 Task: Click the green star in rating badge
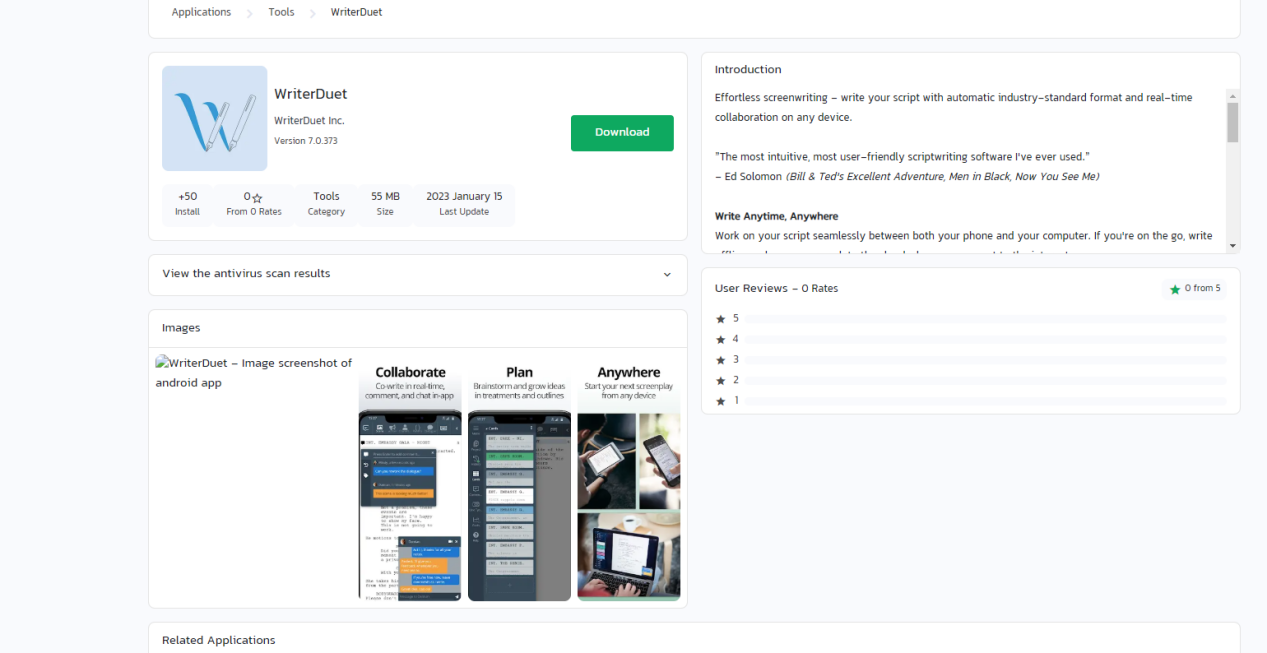pos(1175,289)
